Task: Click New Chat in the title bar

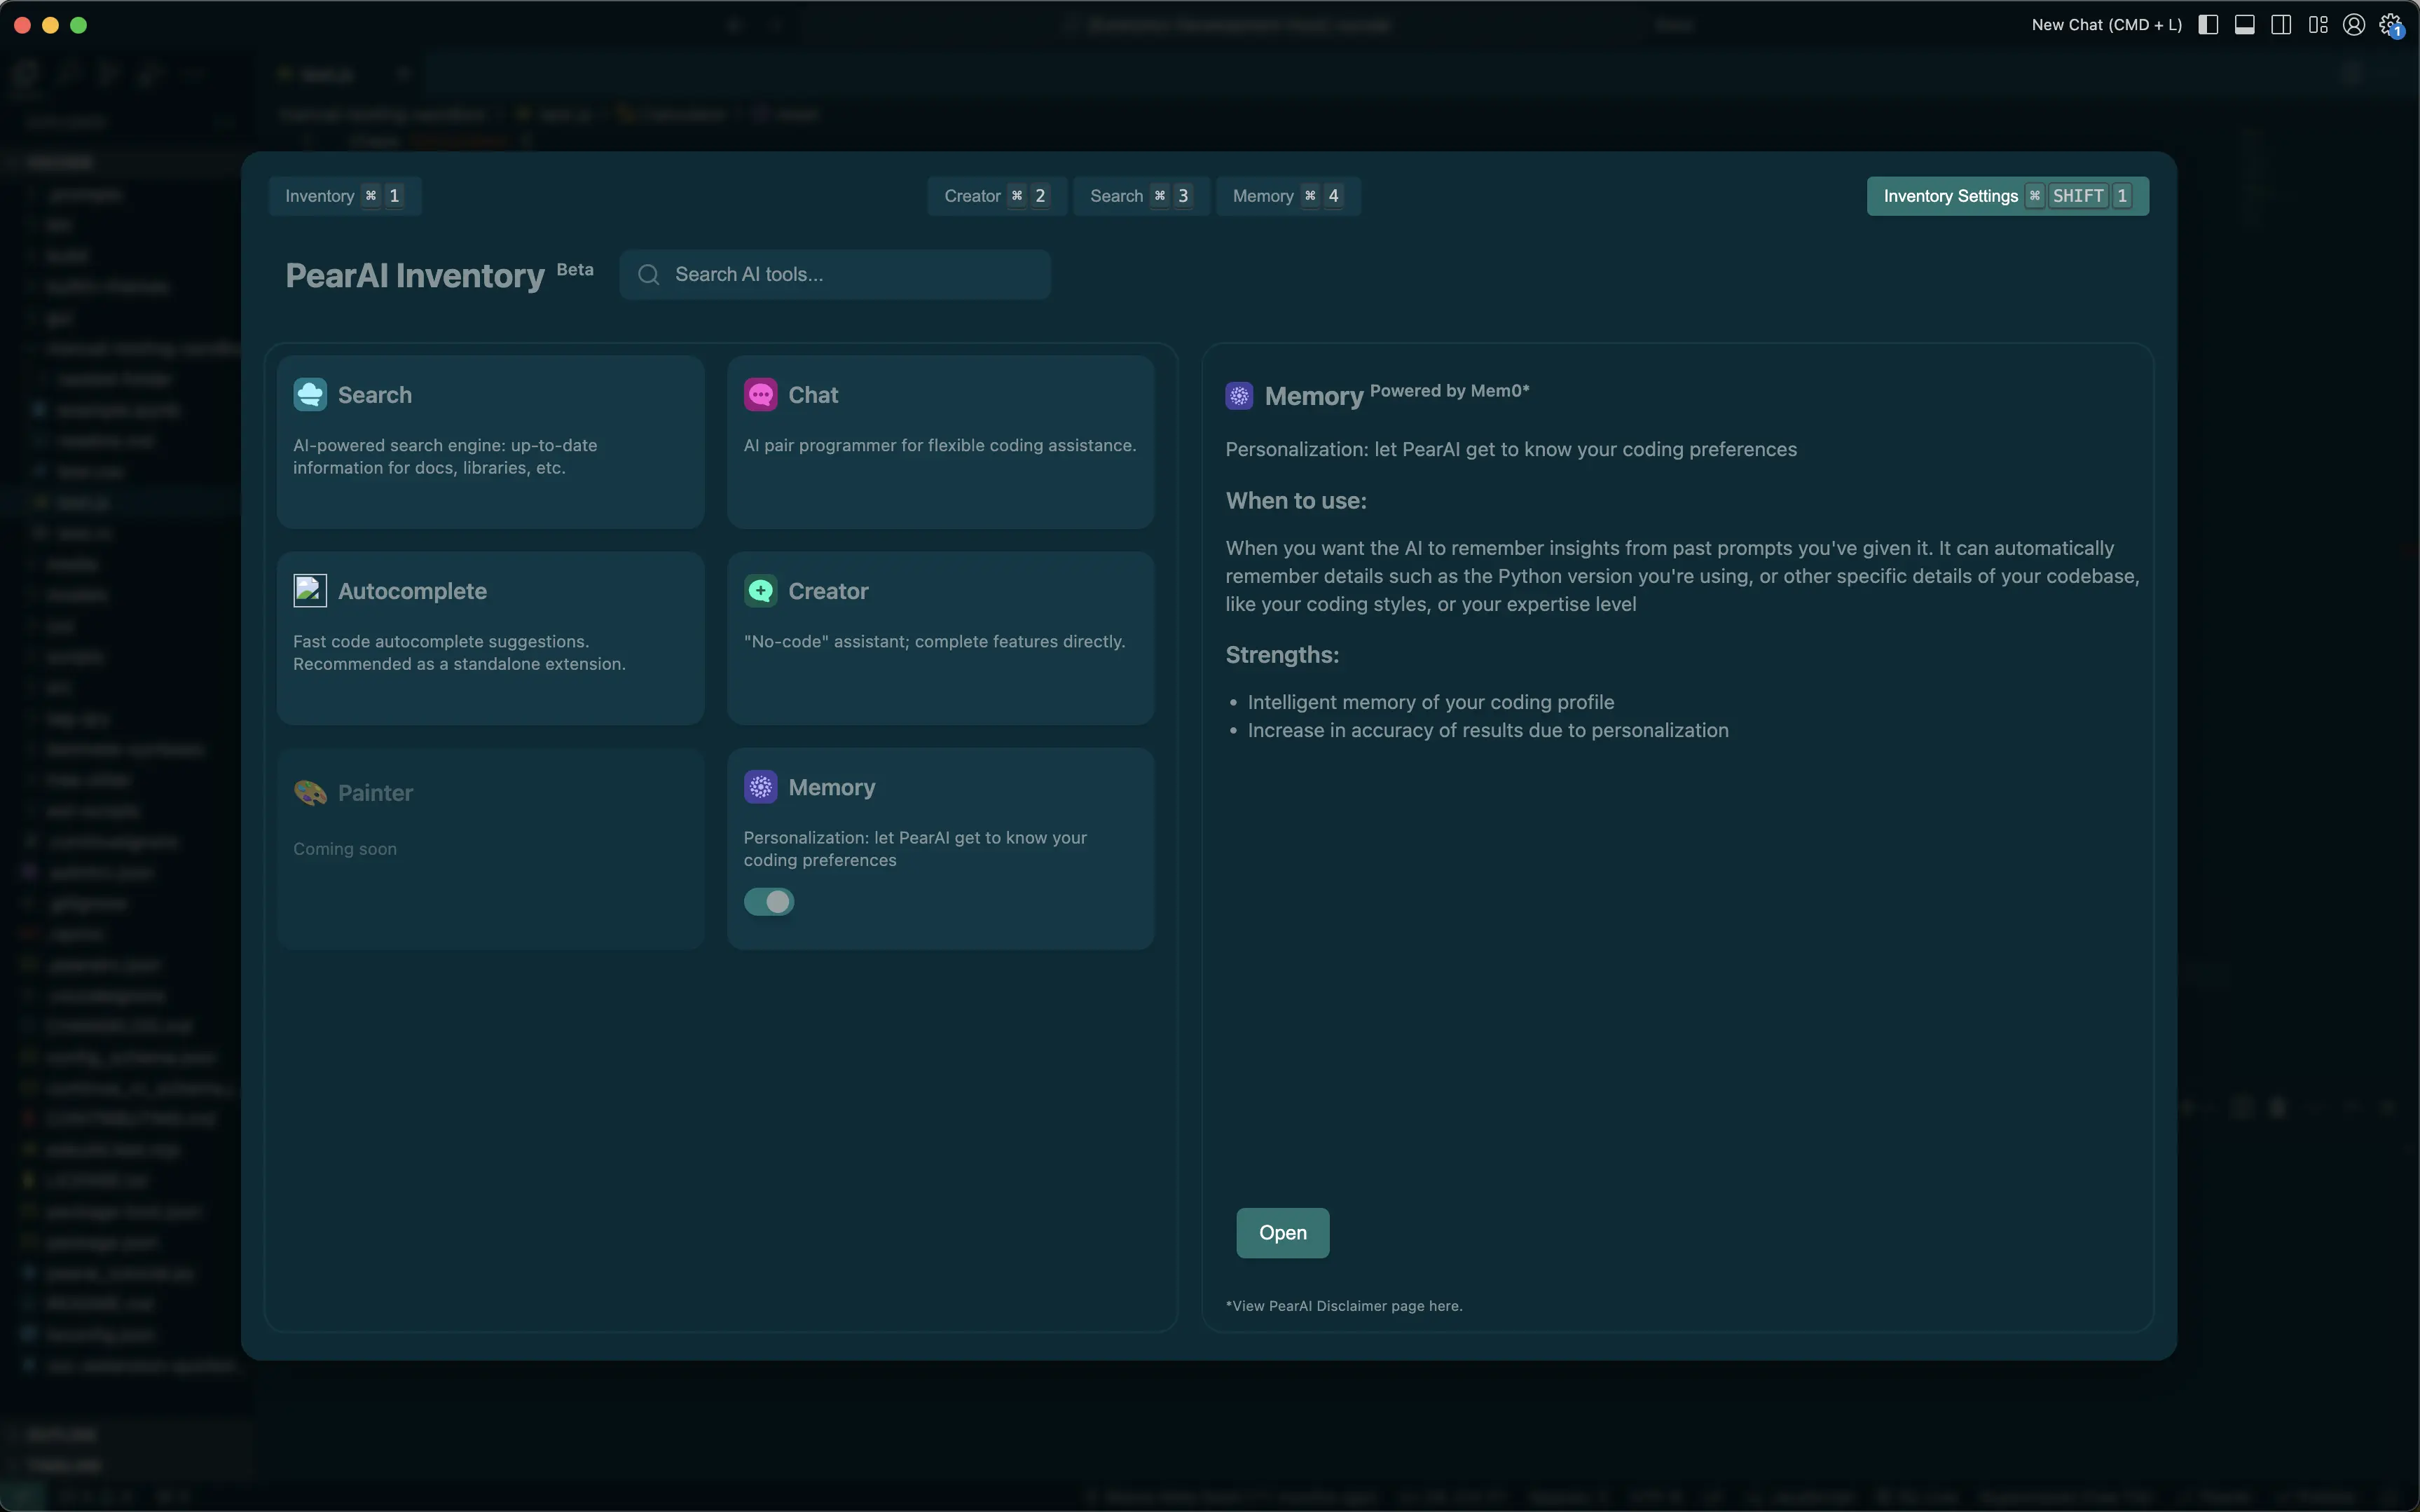Action: pyautogui.click(x=2106, y=25)
